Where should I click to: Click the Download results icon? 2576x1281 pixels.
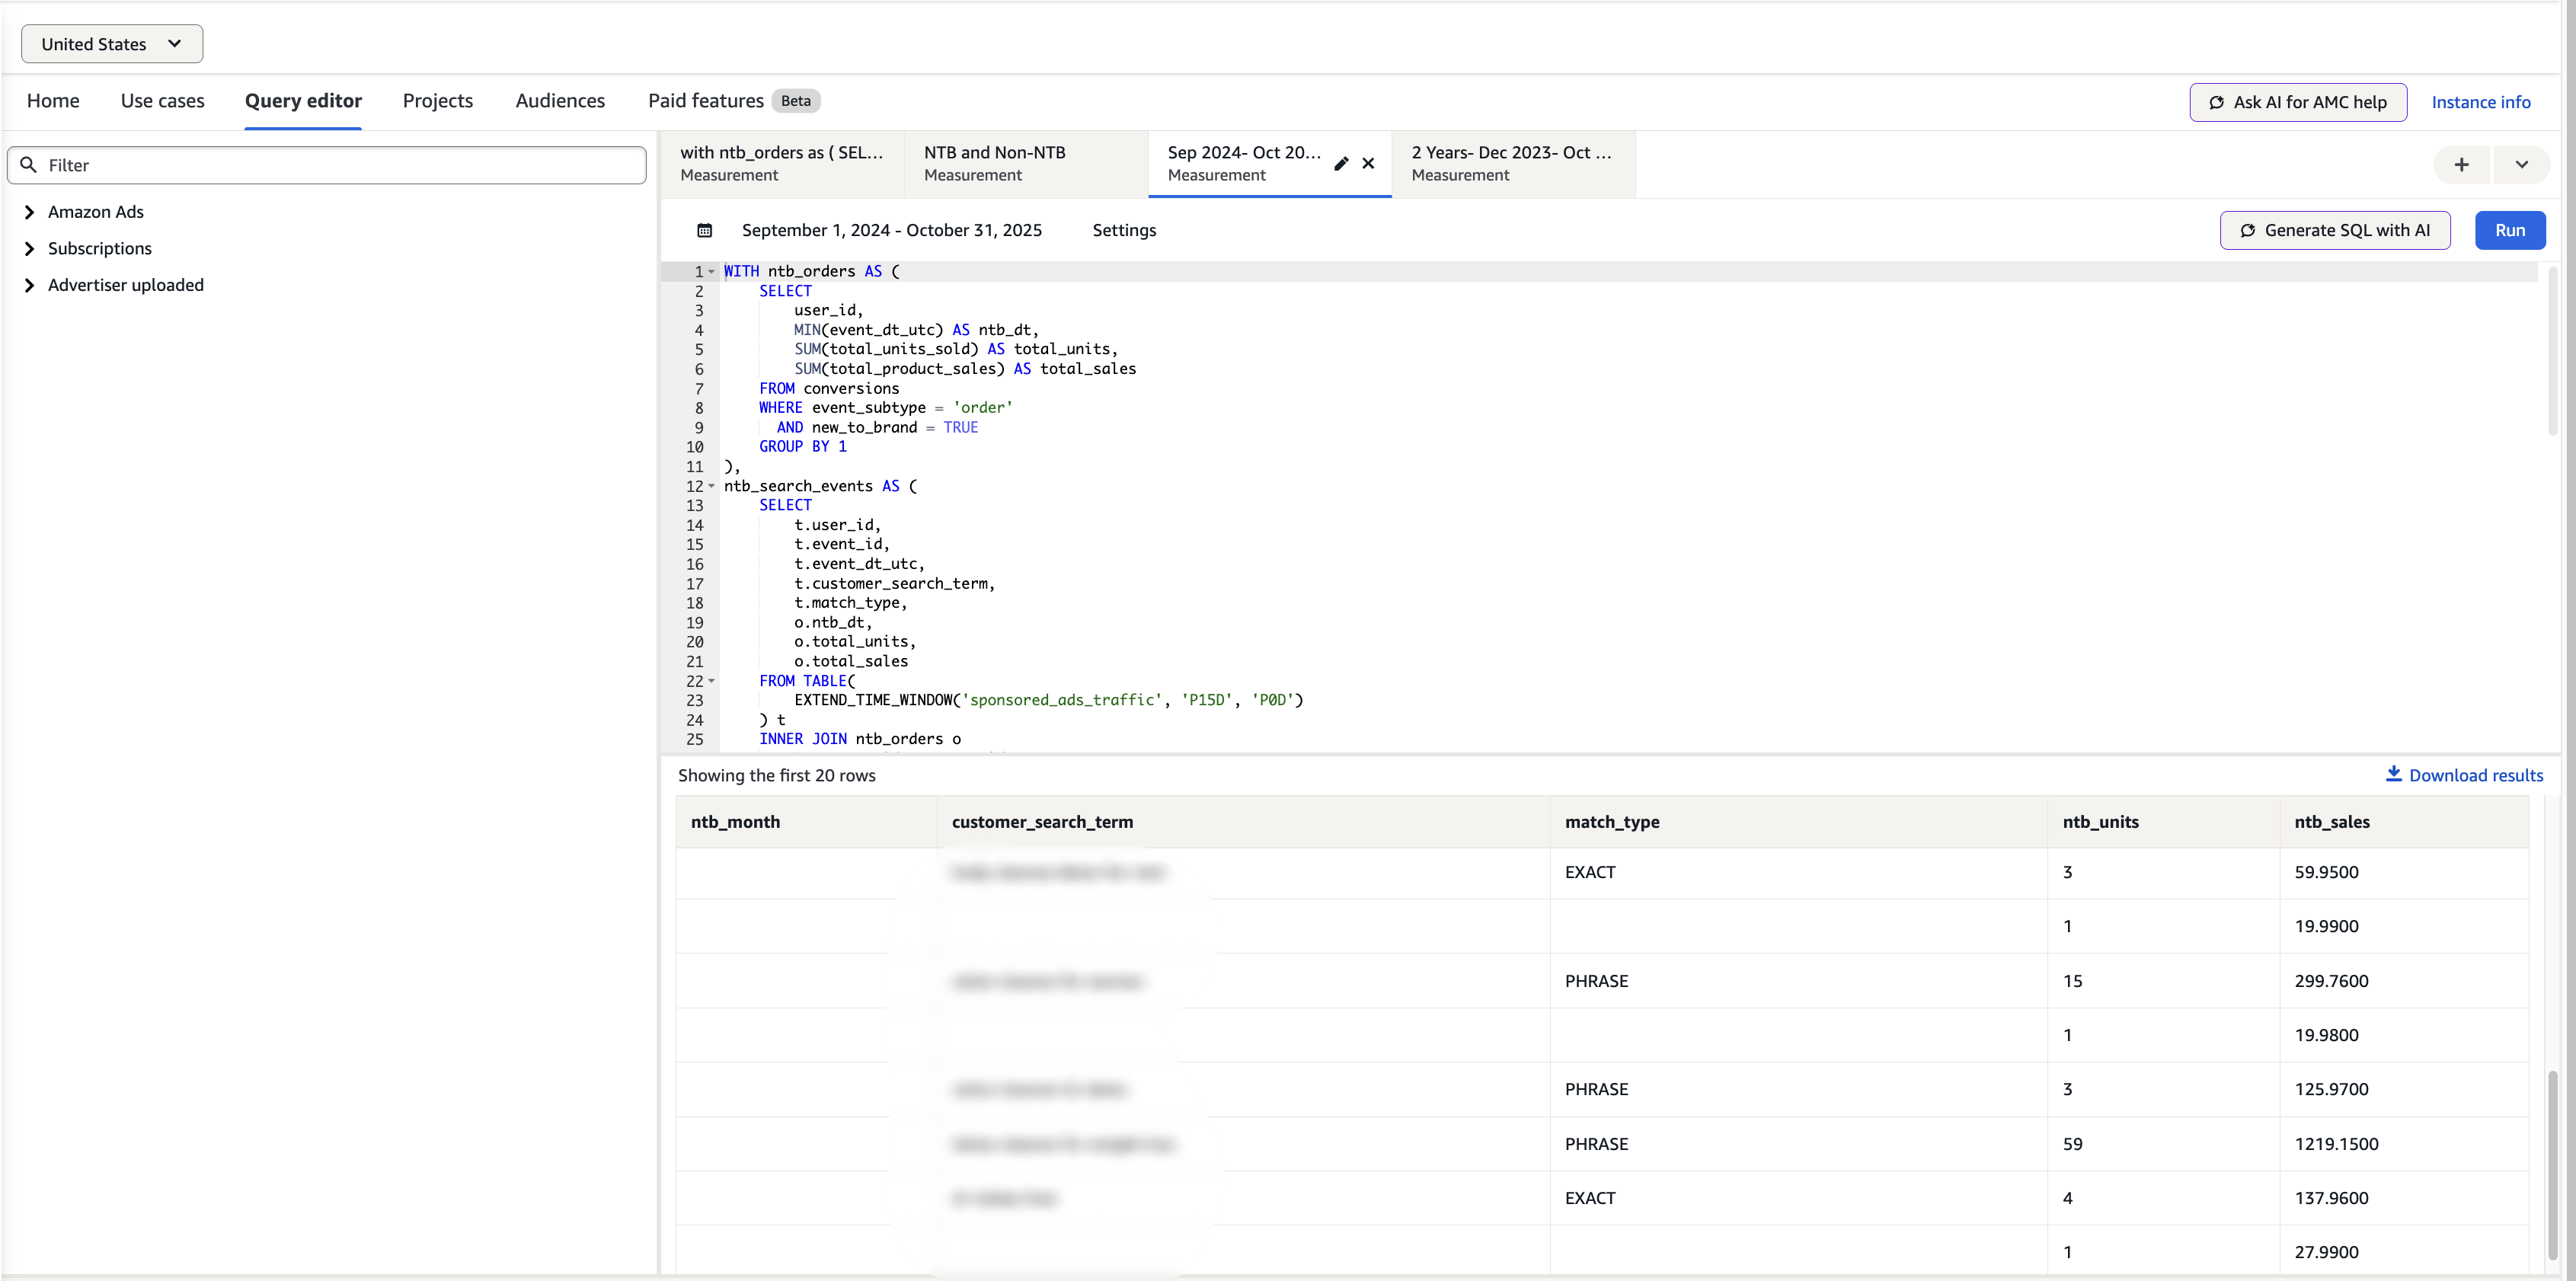pyautogui.click(x=2394, y=774)
